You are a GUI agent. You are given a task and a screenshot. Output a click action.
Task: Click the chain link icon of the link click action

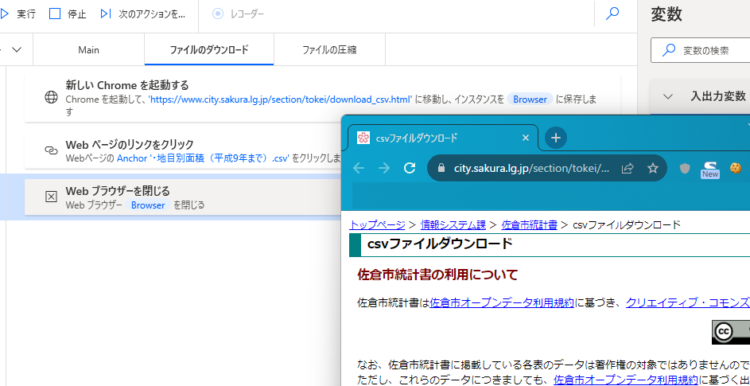[51, 151]
